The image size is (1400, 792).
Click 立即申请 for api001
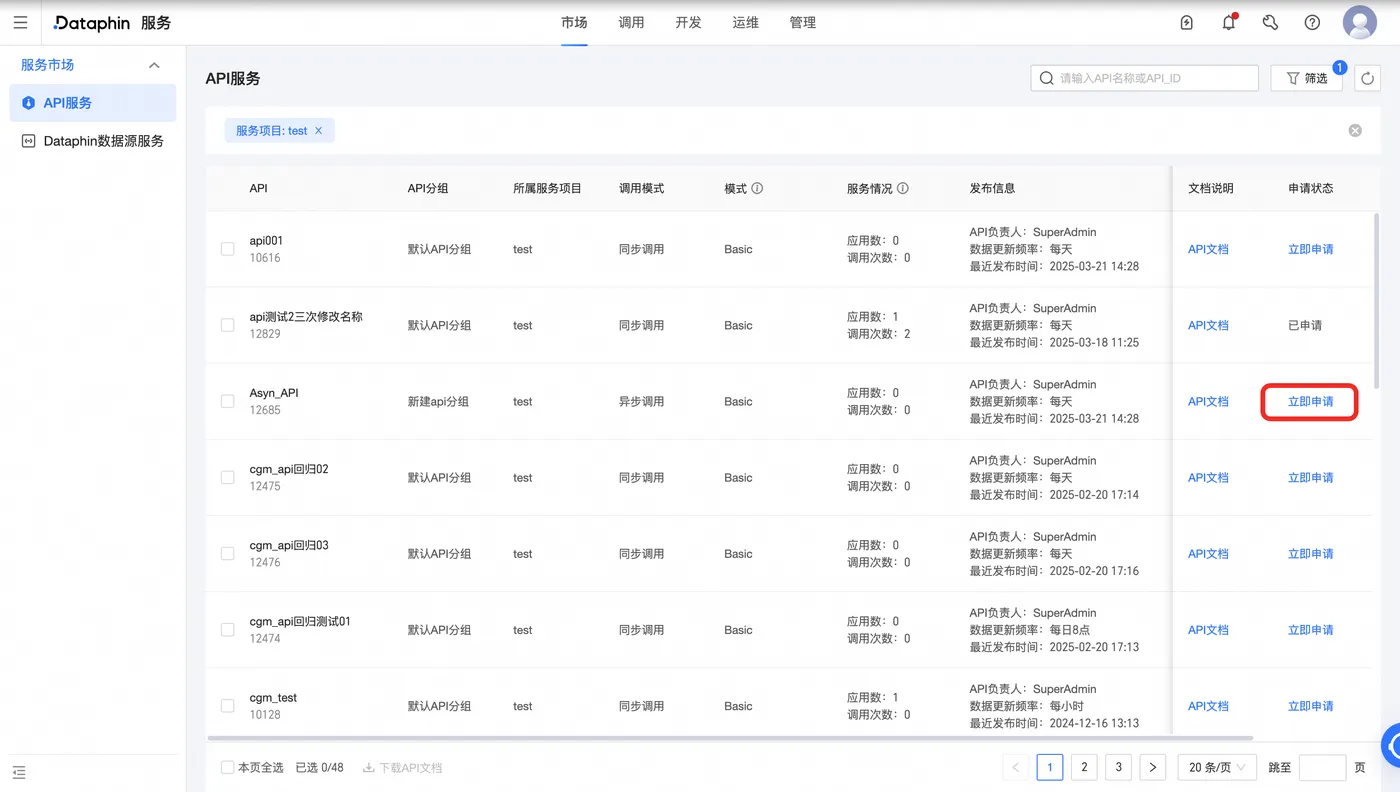(1310, 249)
